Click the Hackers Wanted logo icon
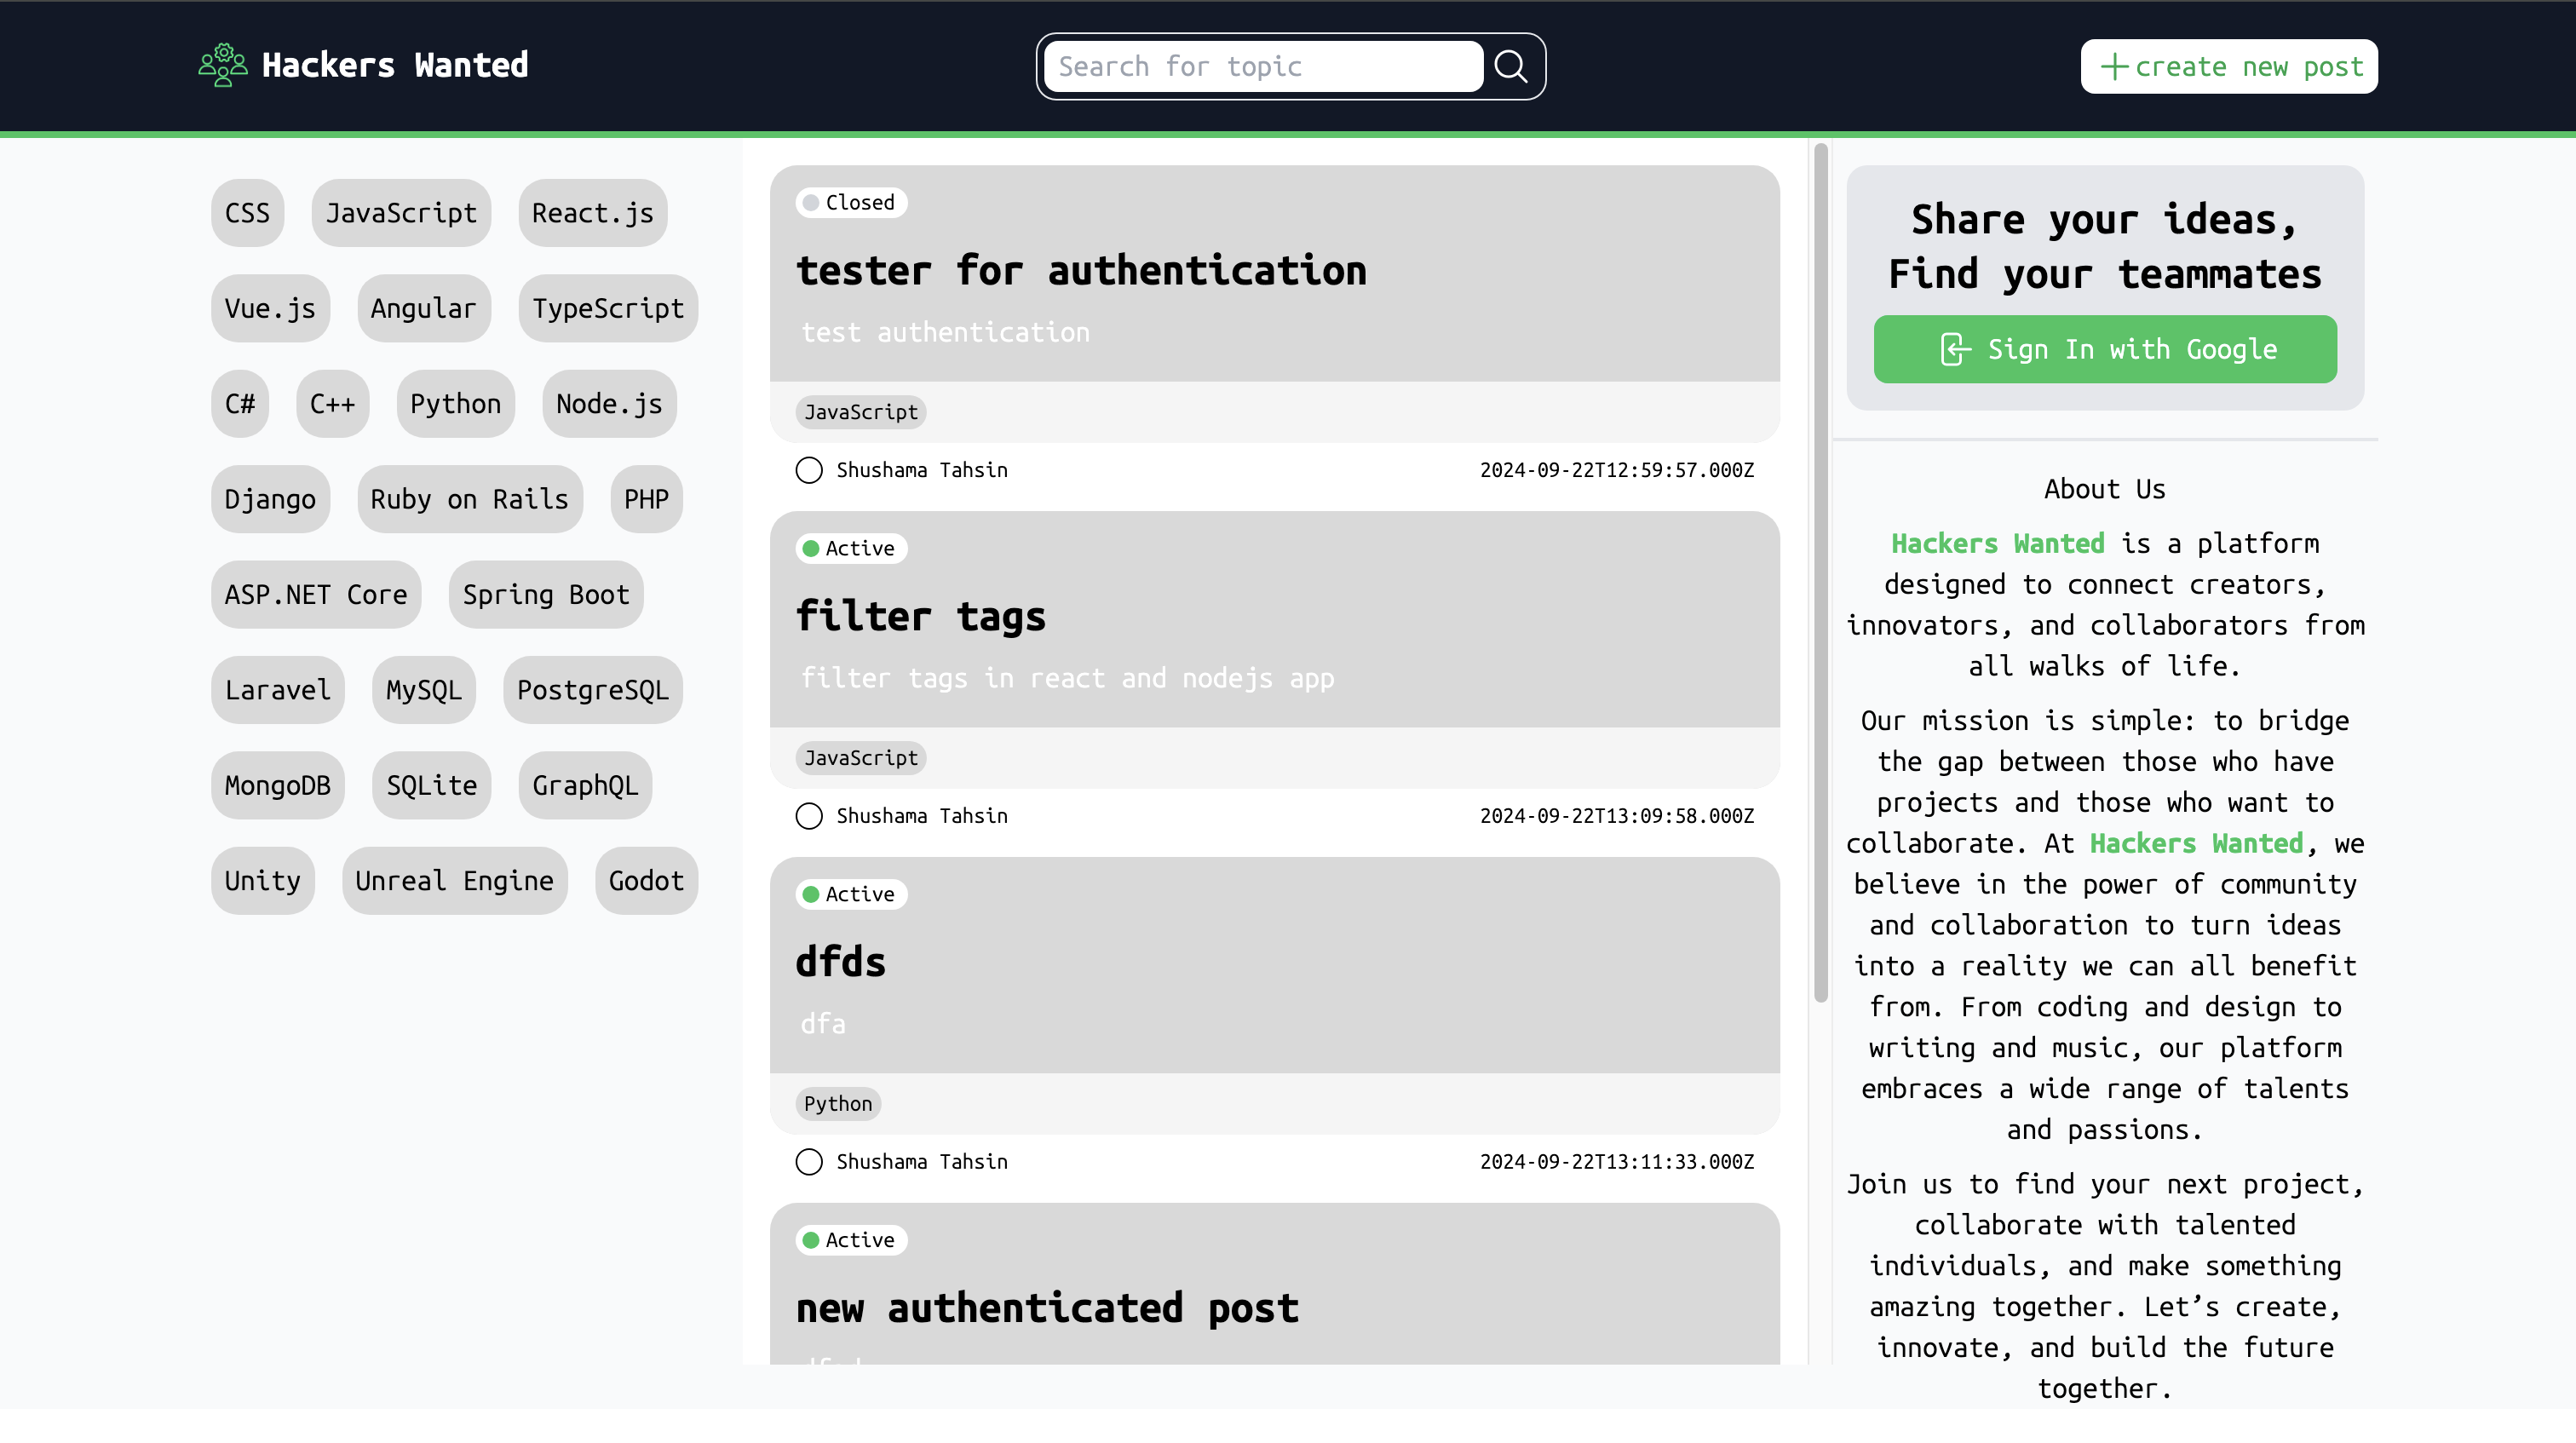The height and width of the screenshot is (1443, 2576). (222, 65)
